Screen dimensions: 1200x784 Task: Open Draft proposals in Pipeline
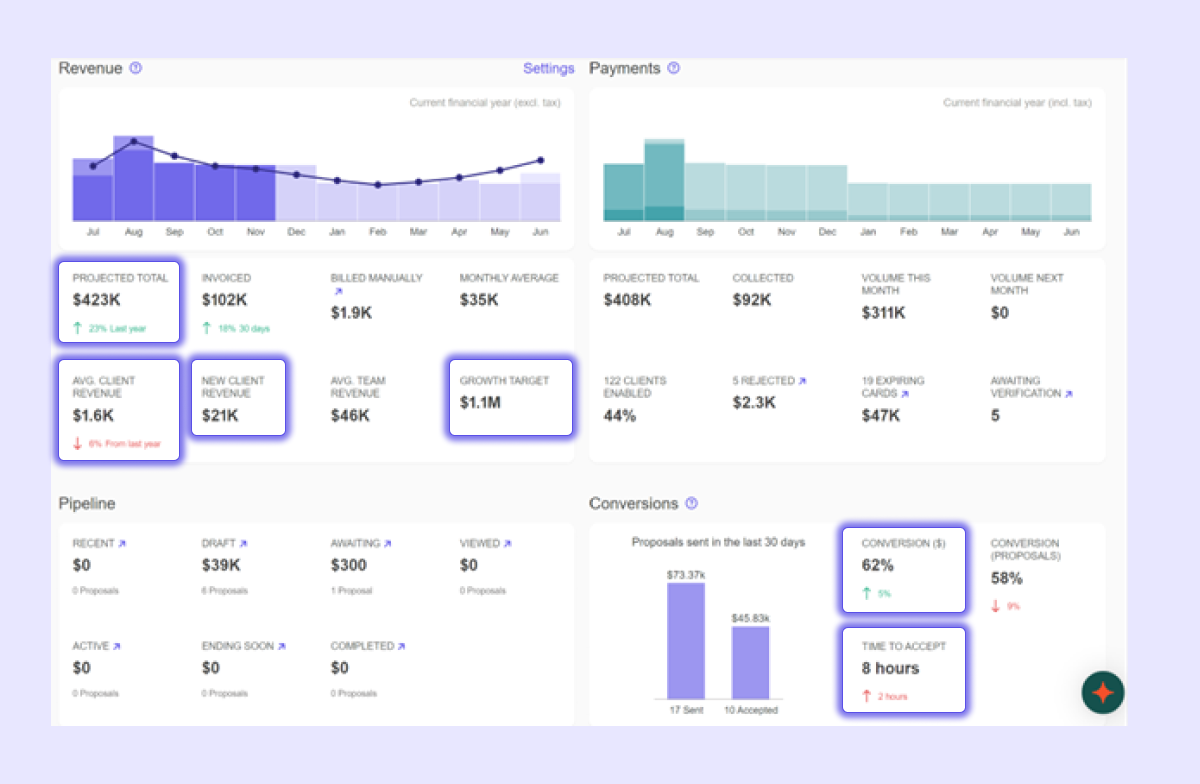[243, 544]
